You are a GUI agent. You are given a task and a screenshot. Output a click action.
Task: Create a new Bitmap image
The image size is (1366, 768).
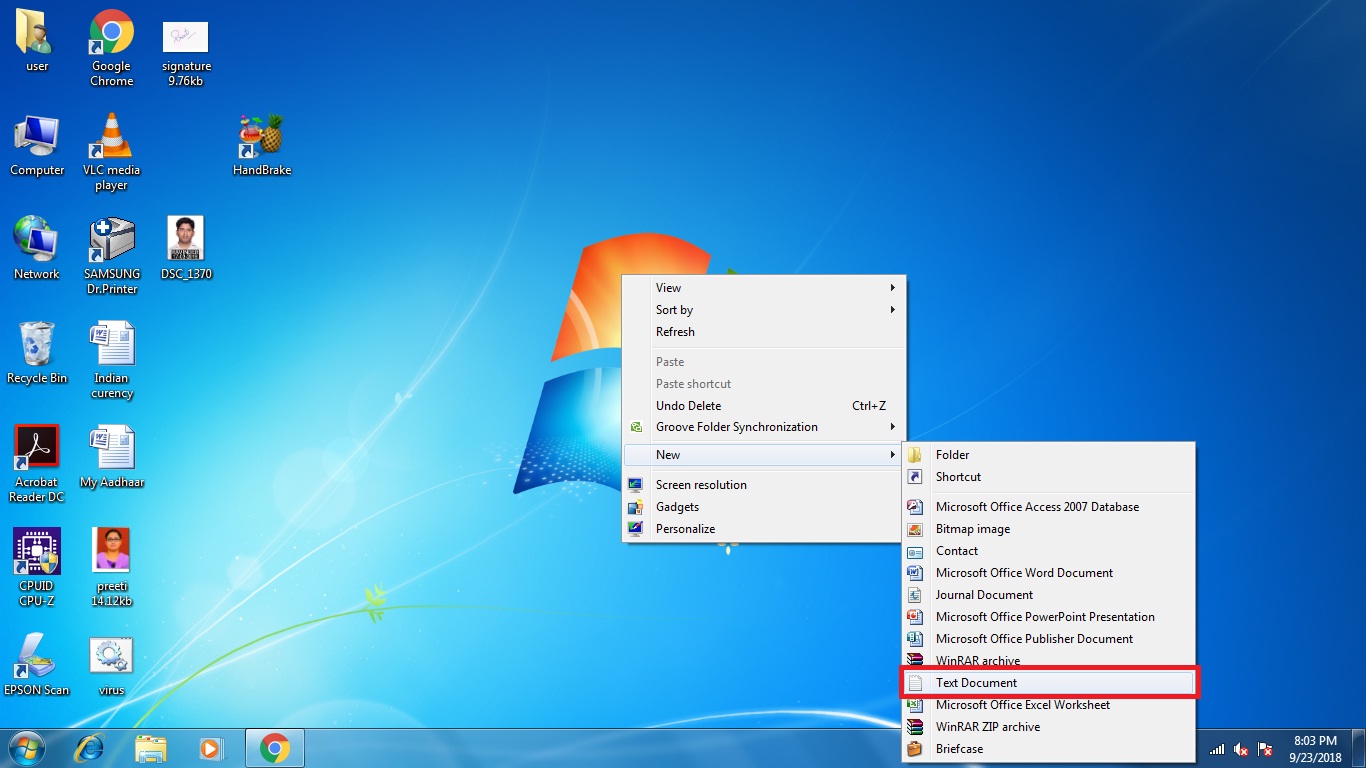point(1049,529)
